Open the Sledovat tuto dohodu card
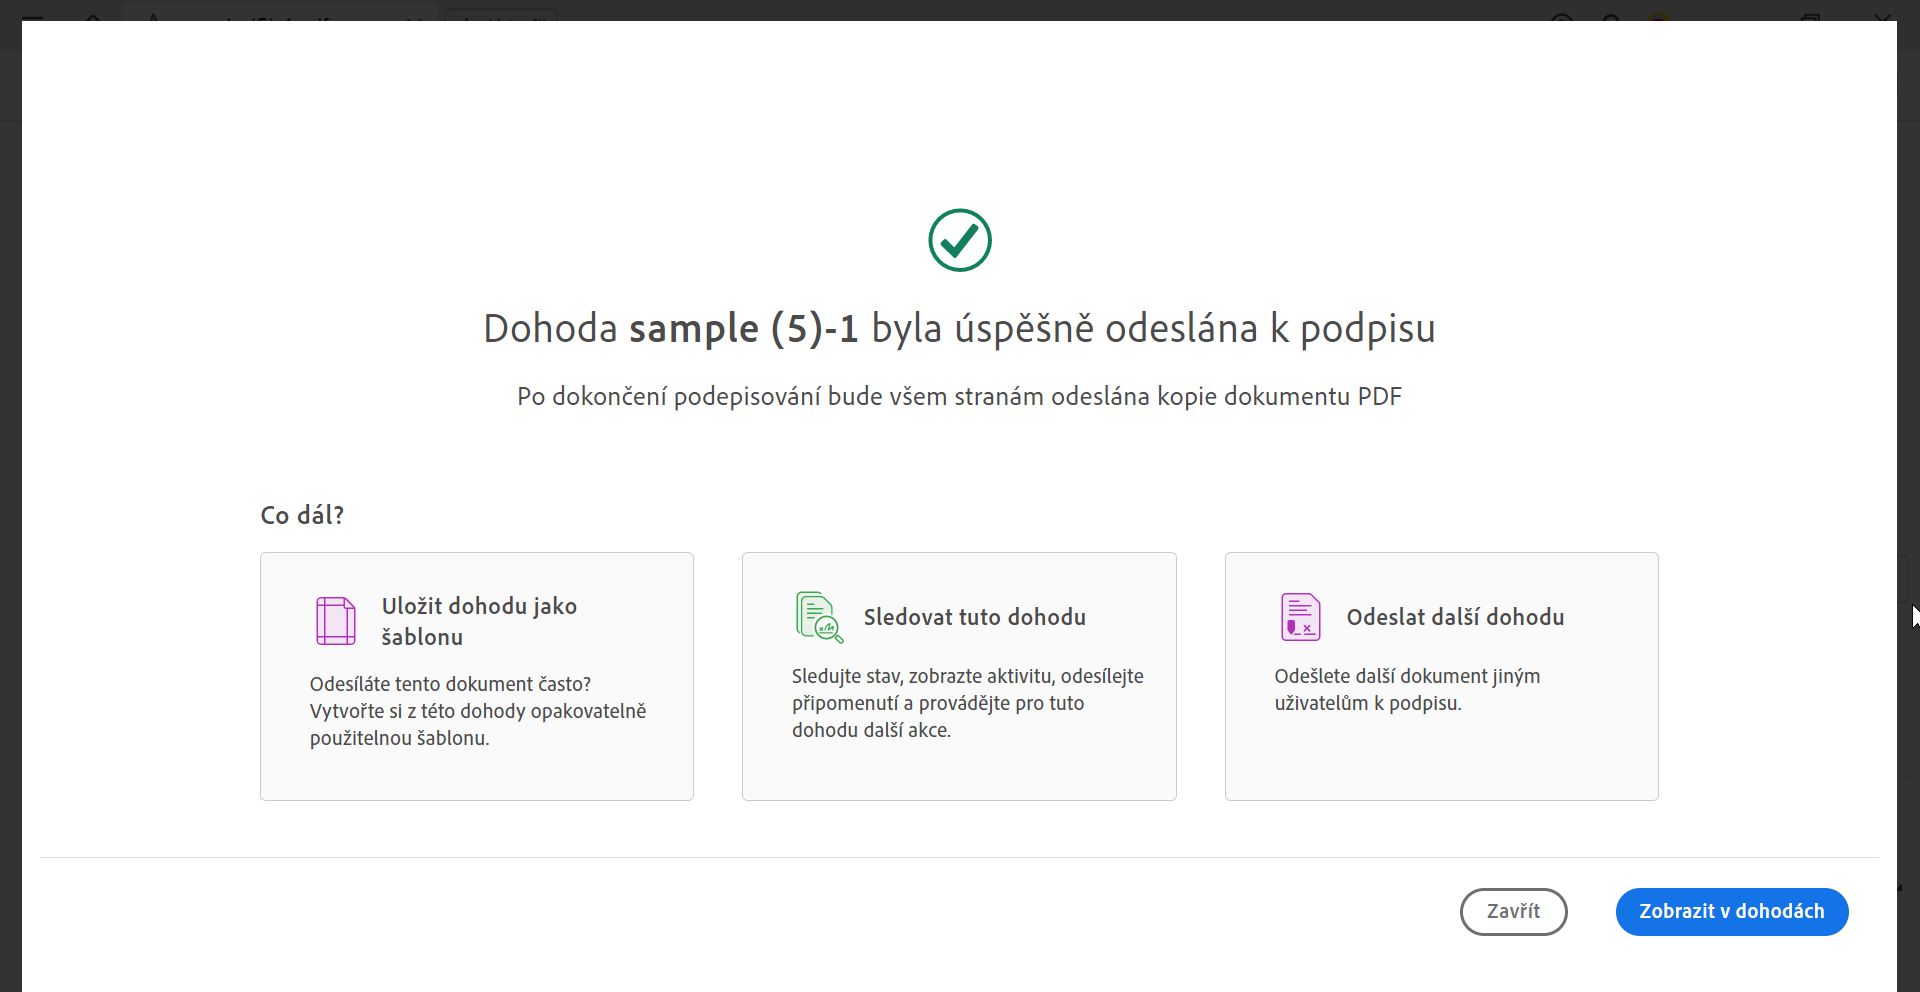The width and height of the screenshot is (1920, 992). pyautogui.click(x=959, y=676)
